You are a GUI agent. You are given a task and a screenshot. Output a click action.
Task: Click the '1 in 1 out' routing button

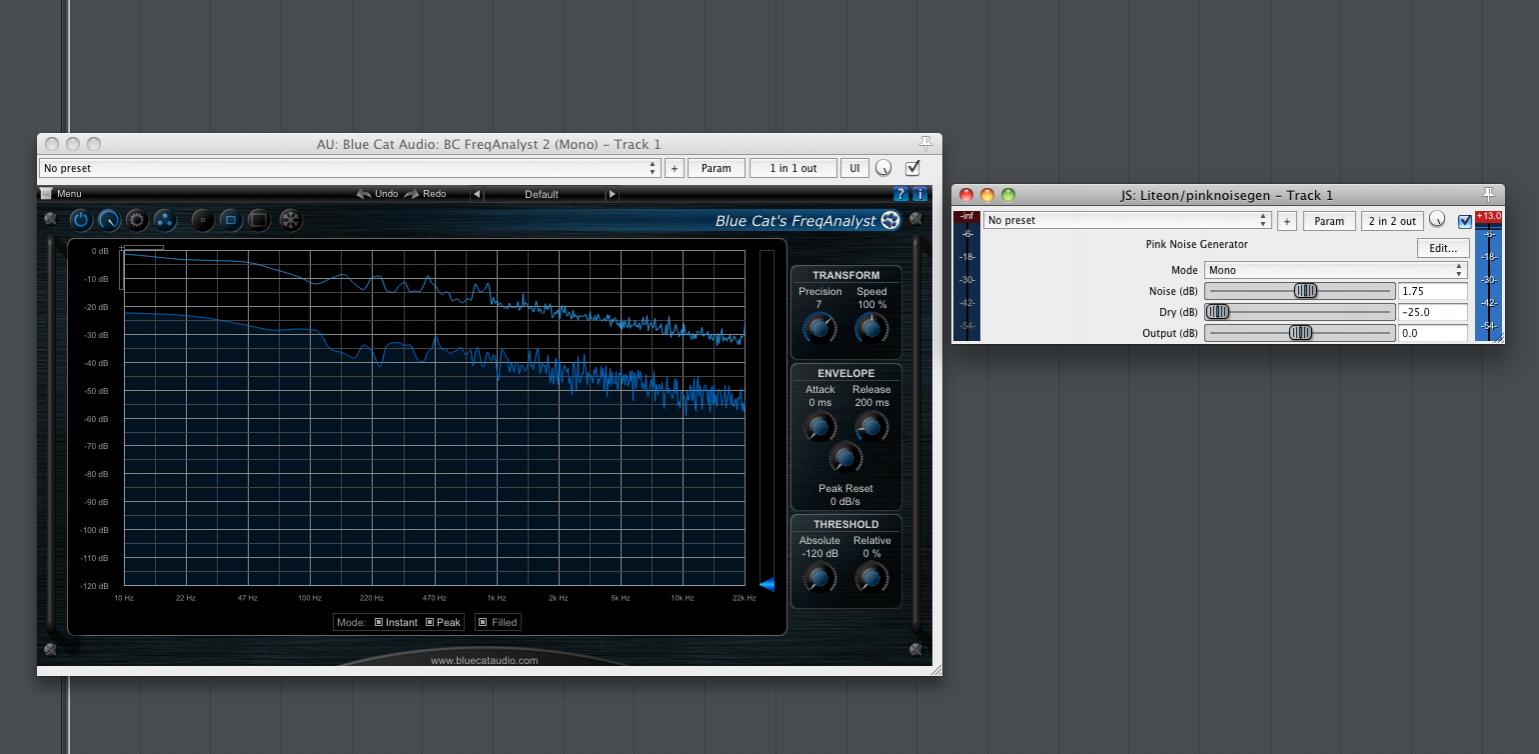tap(793, 168)
